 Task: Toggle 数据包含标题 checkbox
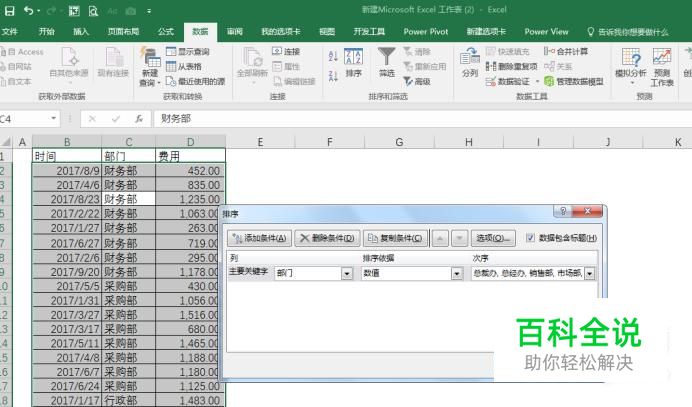click(530, 238)
